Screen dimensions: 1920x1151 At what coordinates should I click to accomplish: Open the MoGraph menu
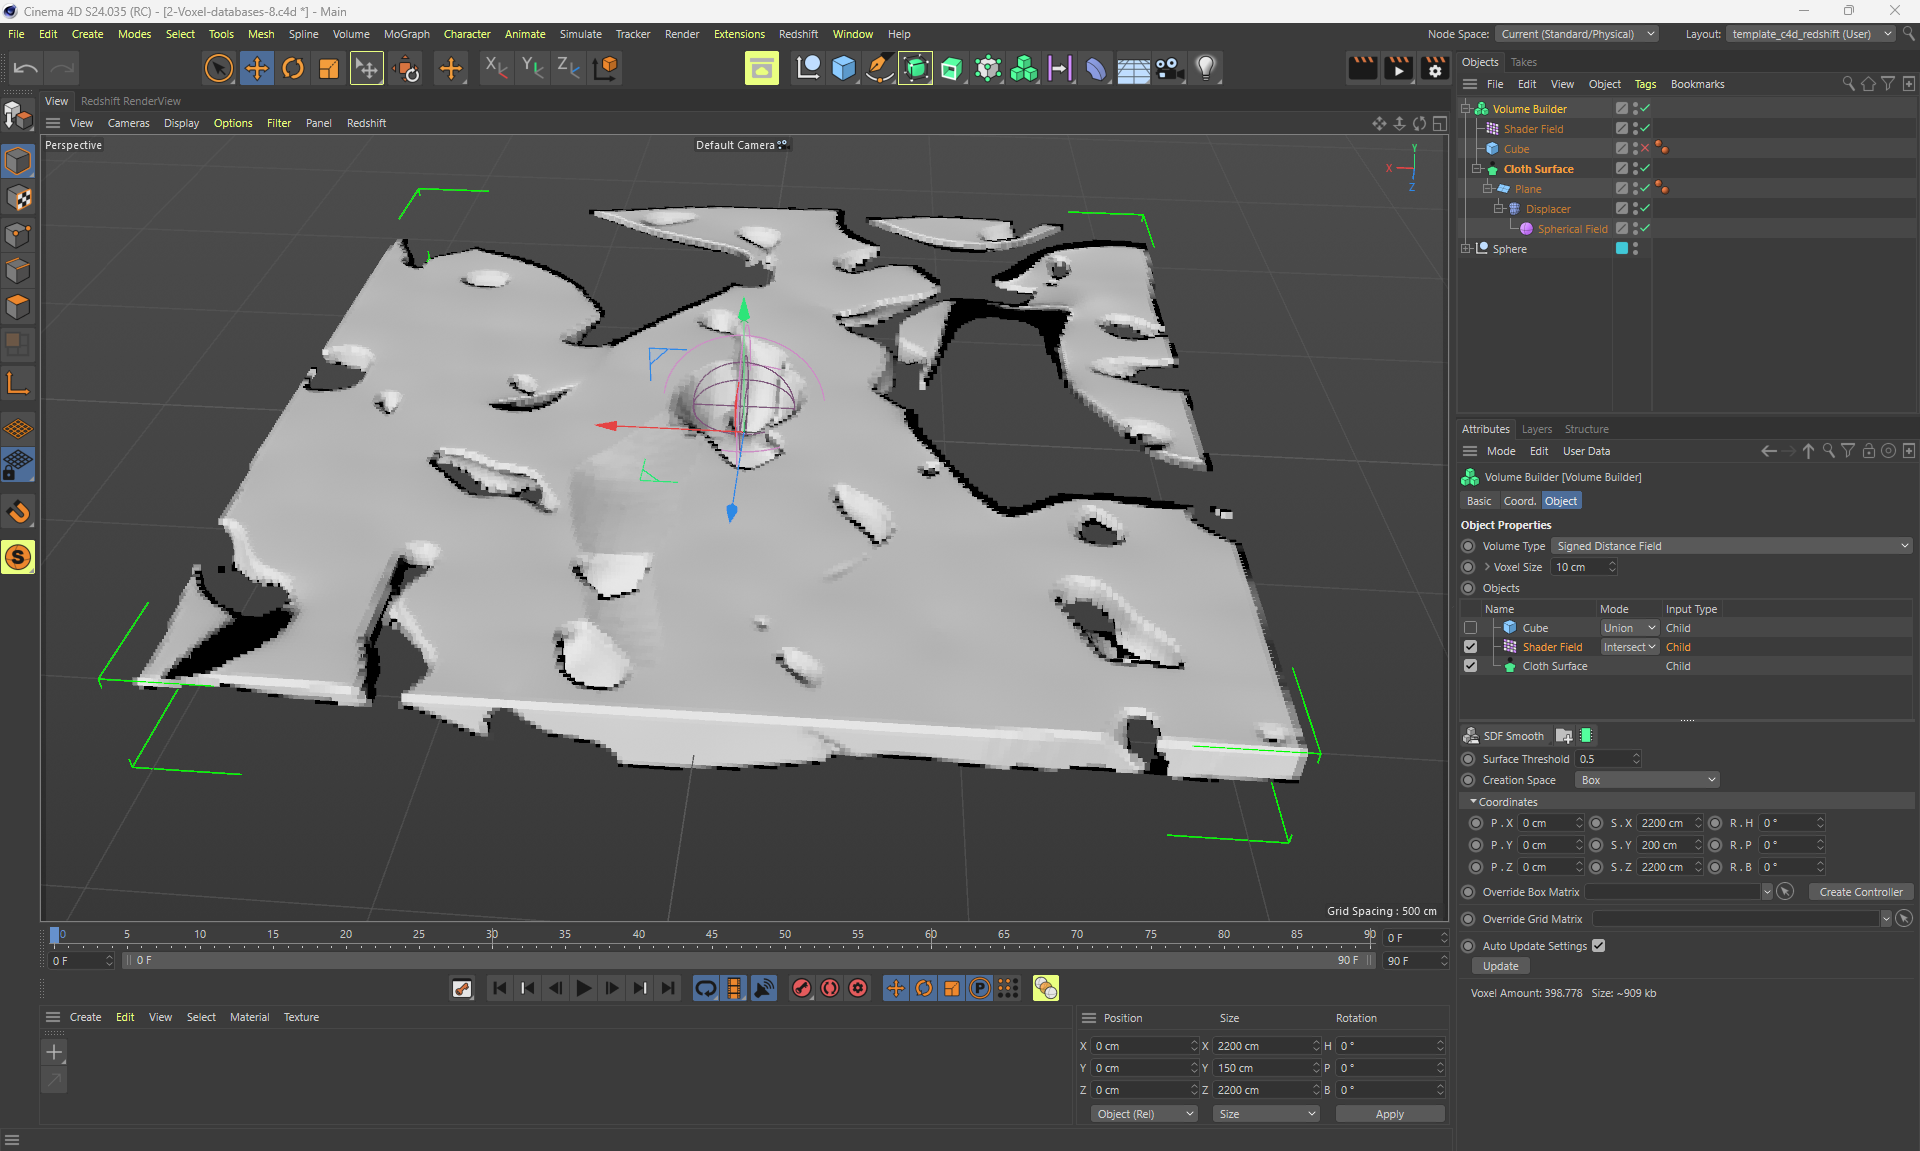(x=406, y=34)
